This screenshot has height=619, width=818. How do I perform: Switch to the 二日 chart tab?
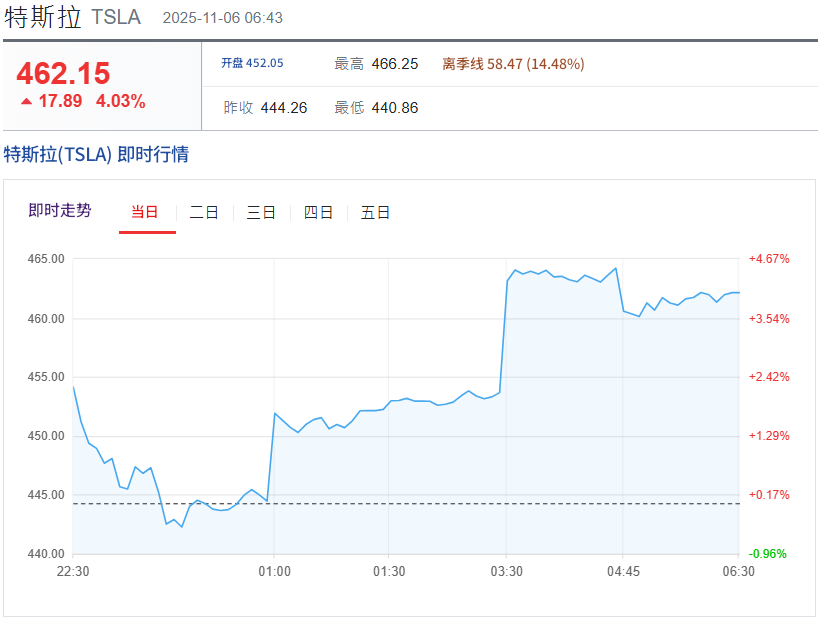(204, 212)
